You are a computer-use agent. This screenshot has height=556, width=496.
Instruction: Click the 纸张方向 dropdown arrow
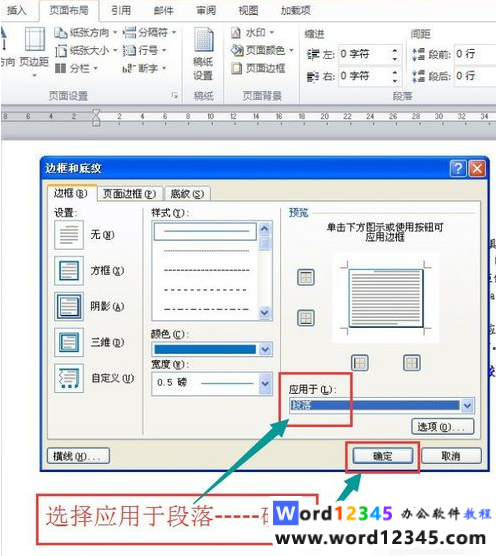click(x=115, y=33)
